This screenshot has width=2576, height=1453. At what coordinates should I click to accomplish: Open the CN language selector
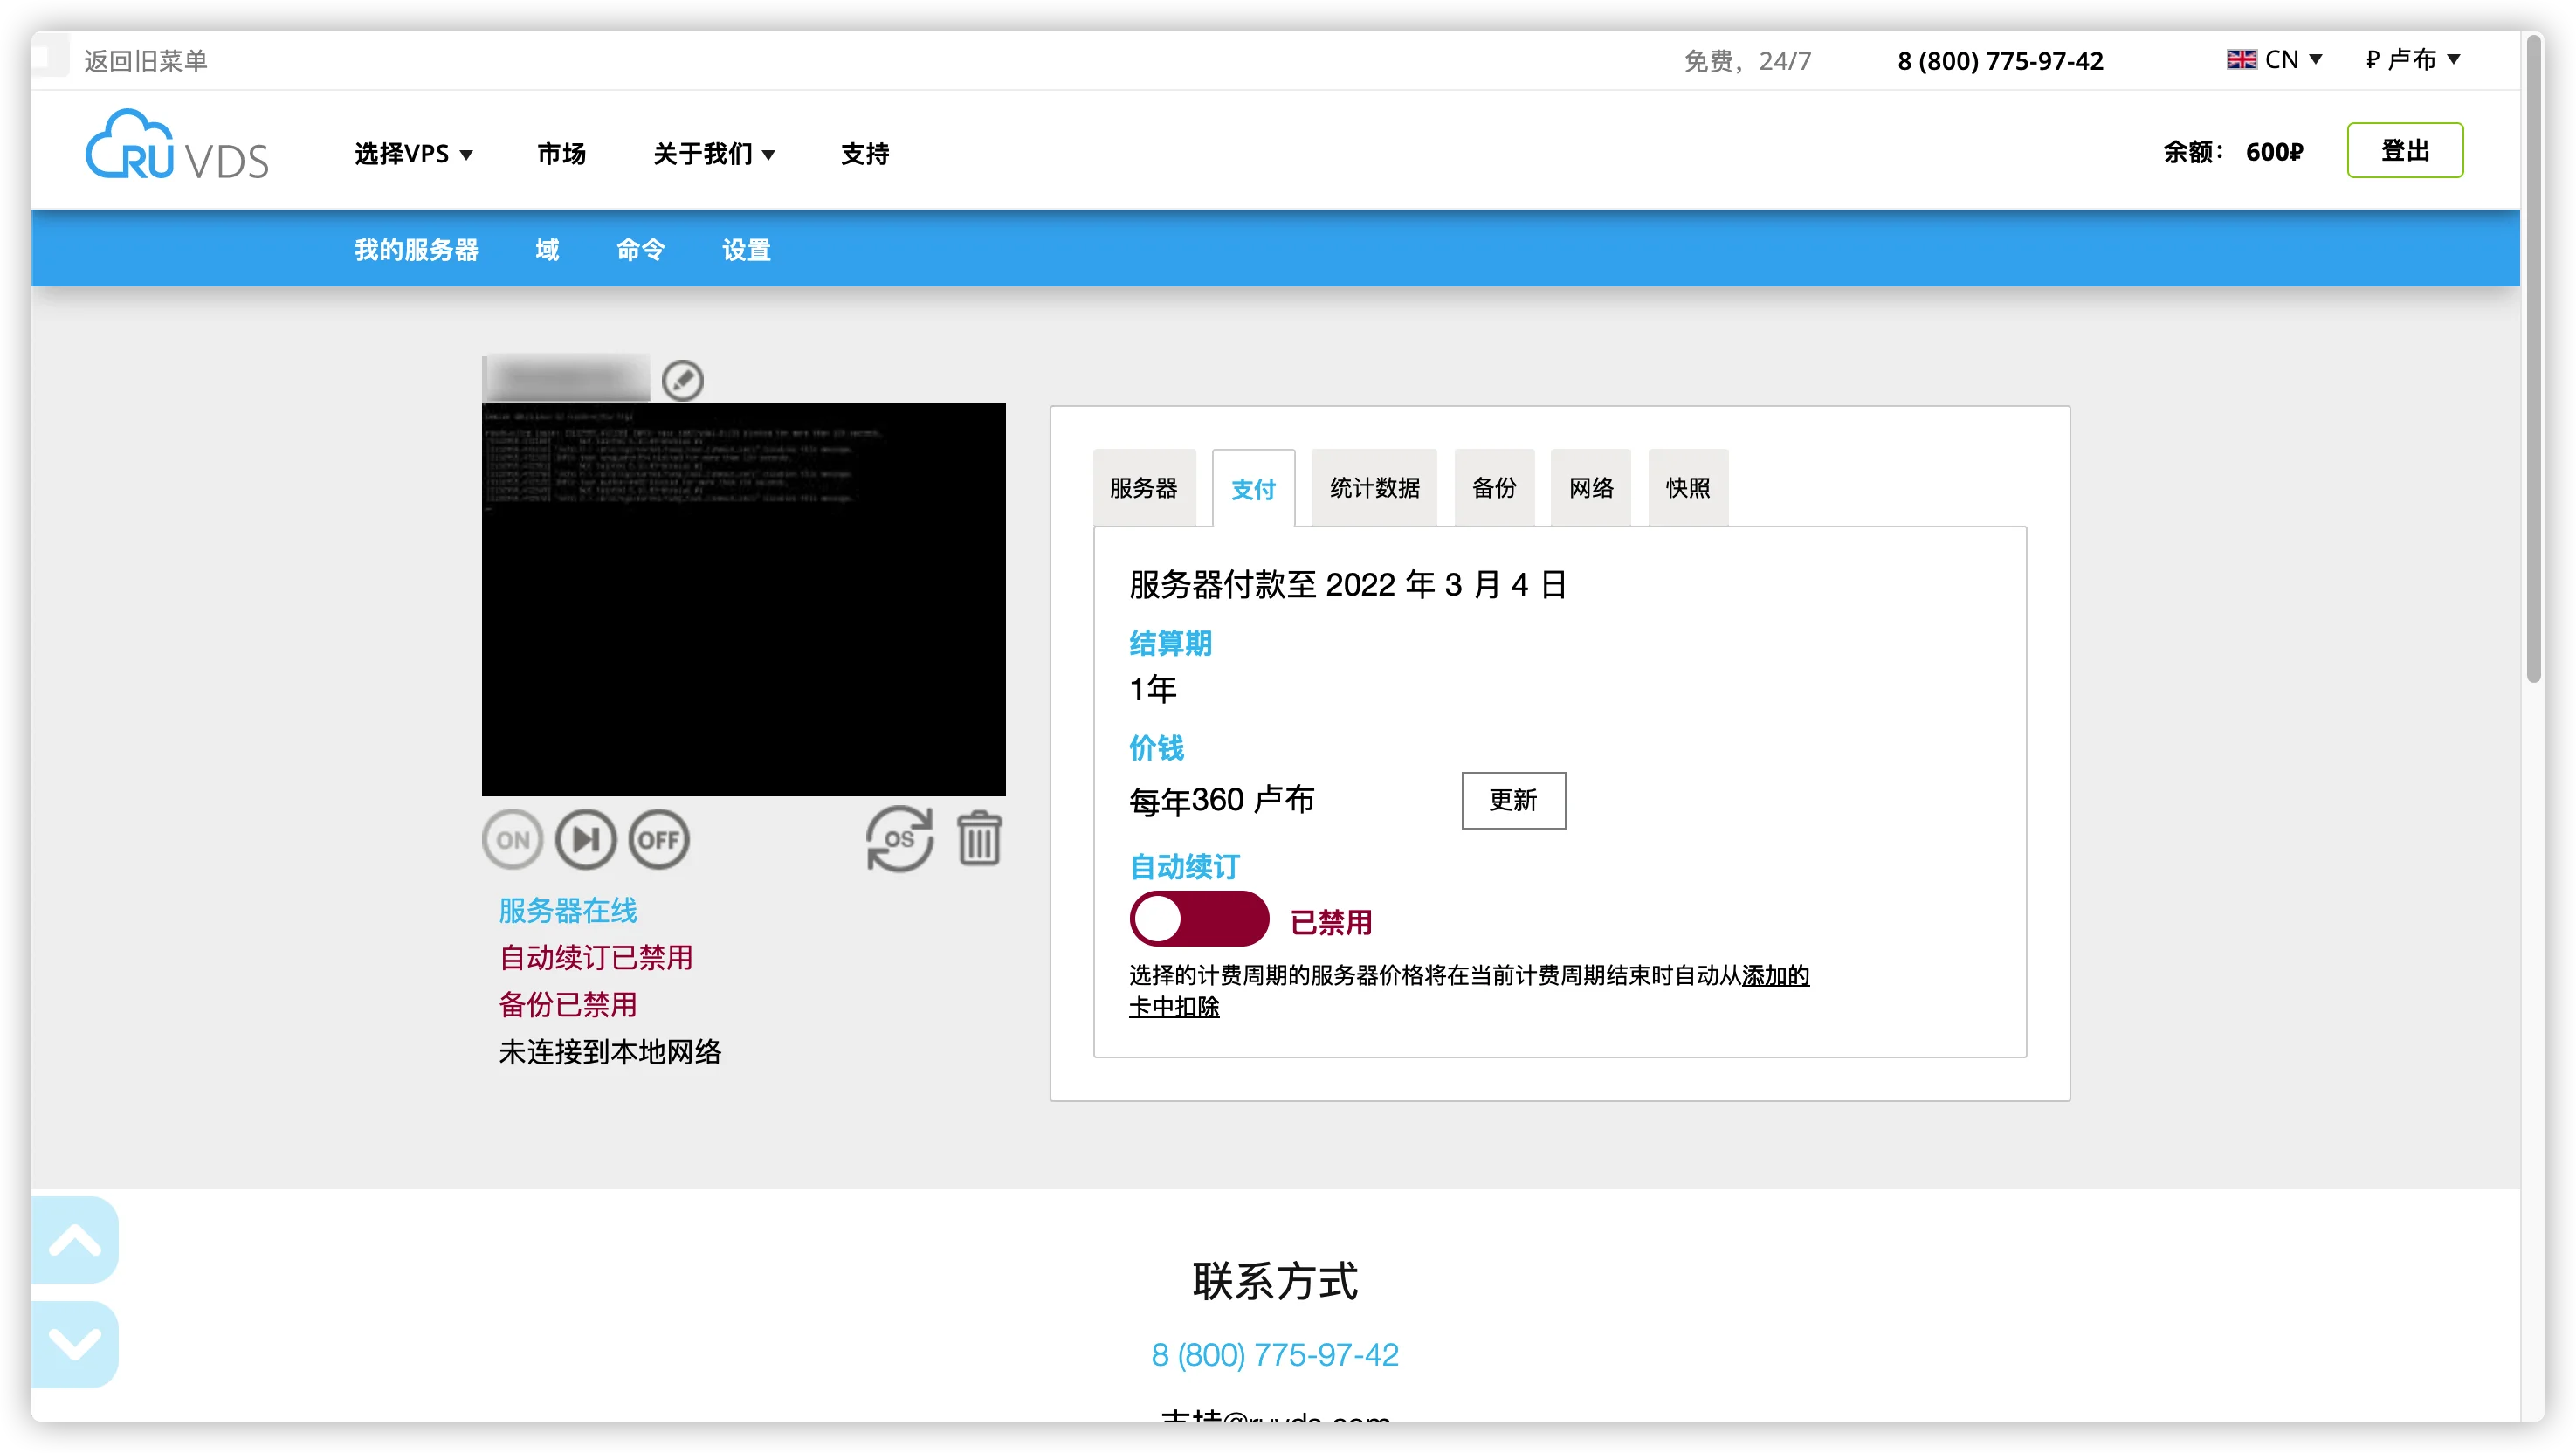pyautogui.click(x=2275, y=60)
